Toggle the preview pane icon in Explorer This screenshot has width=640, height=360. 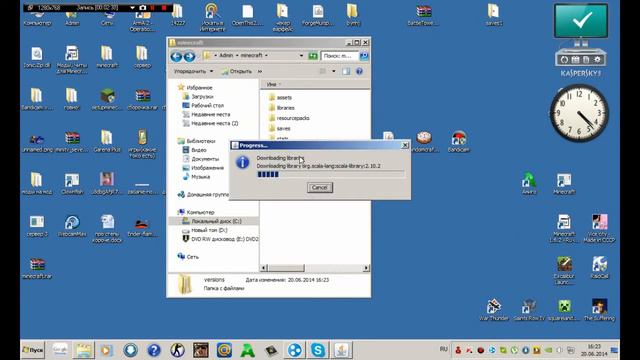[x=346, y=71]
